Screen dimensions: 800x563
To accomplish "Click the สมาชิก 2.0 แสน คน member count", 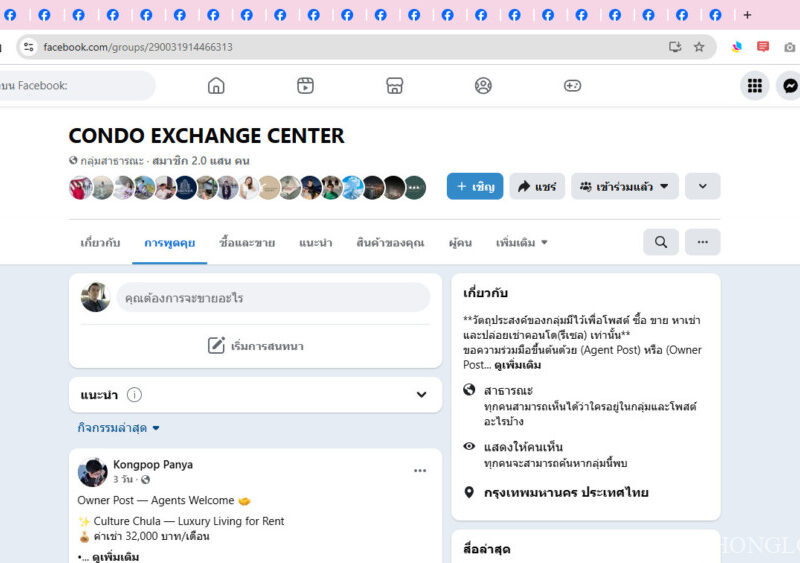I will (x=201, y=161).
